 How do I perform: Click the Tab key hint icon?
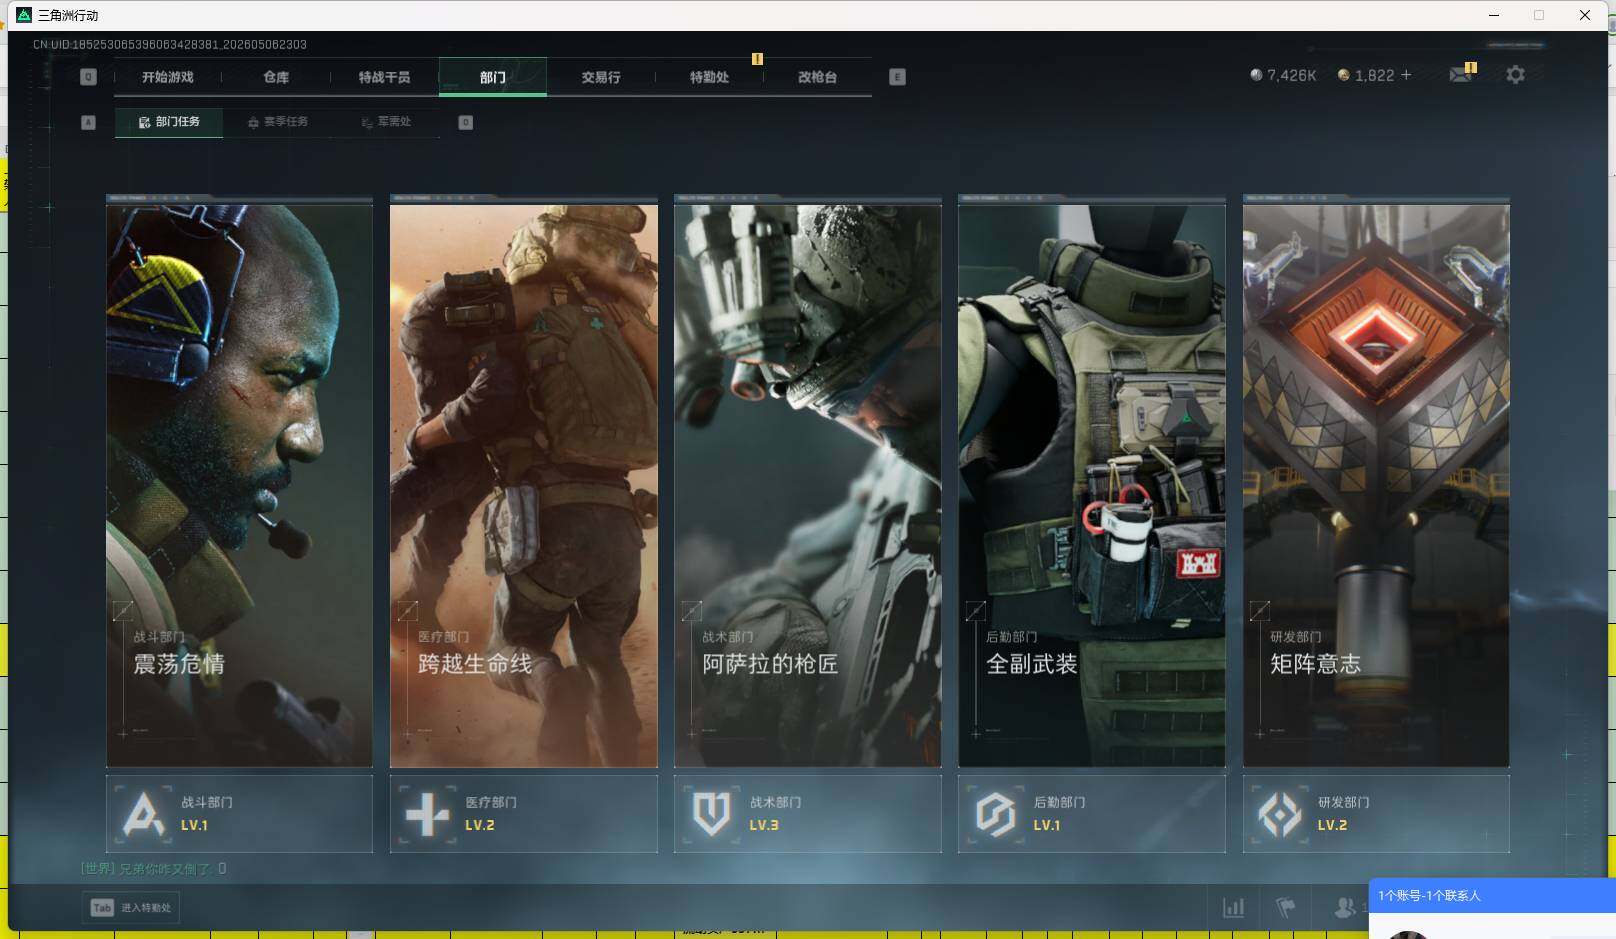pos(102,908)
